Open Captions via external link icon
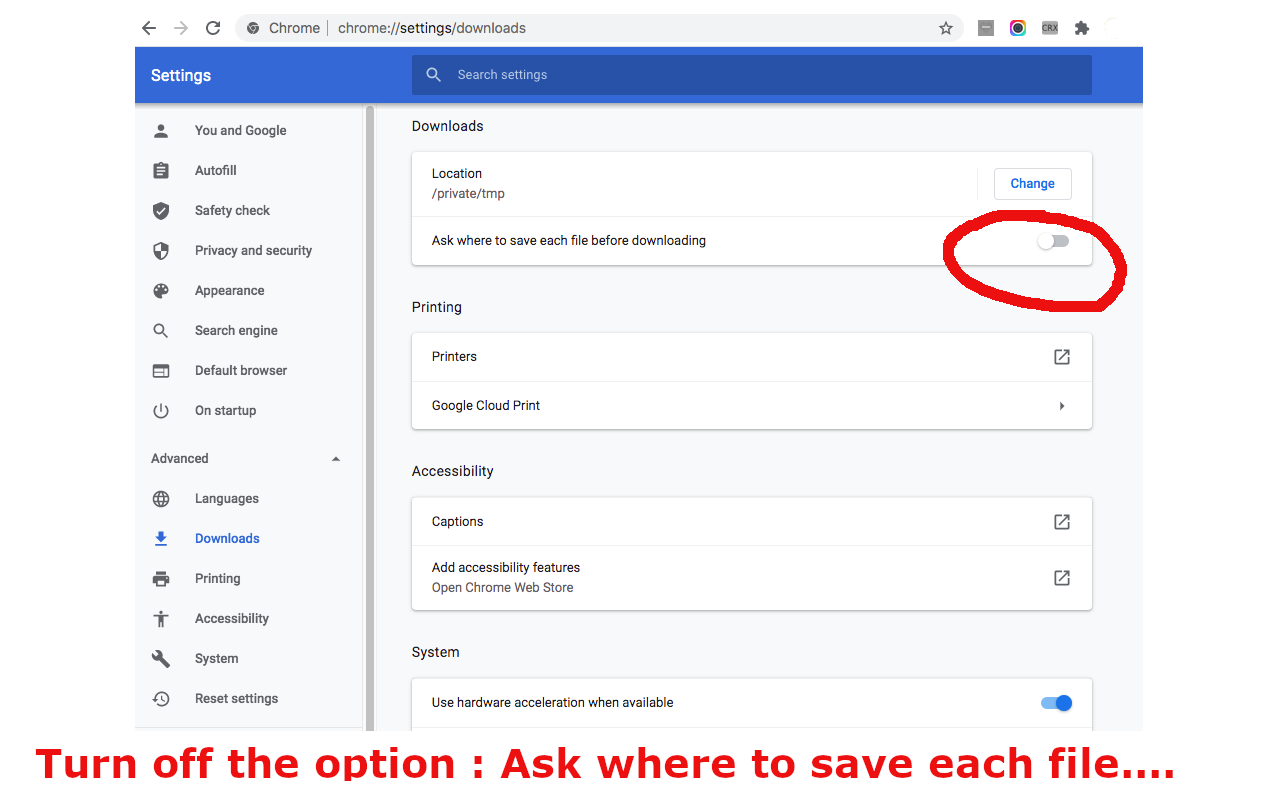Screen dimensions: 1280x800 click(x=1062, y=522)
